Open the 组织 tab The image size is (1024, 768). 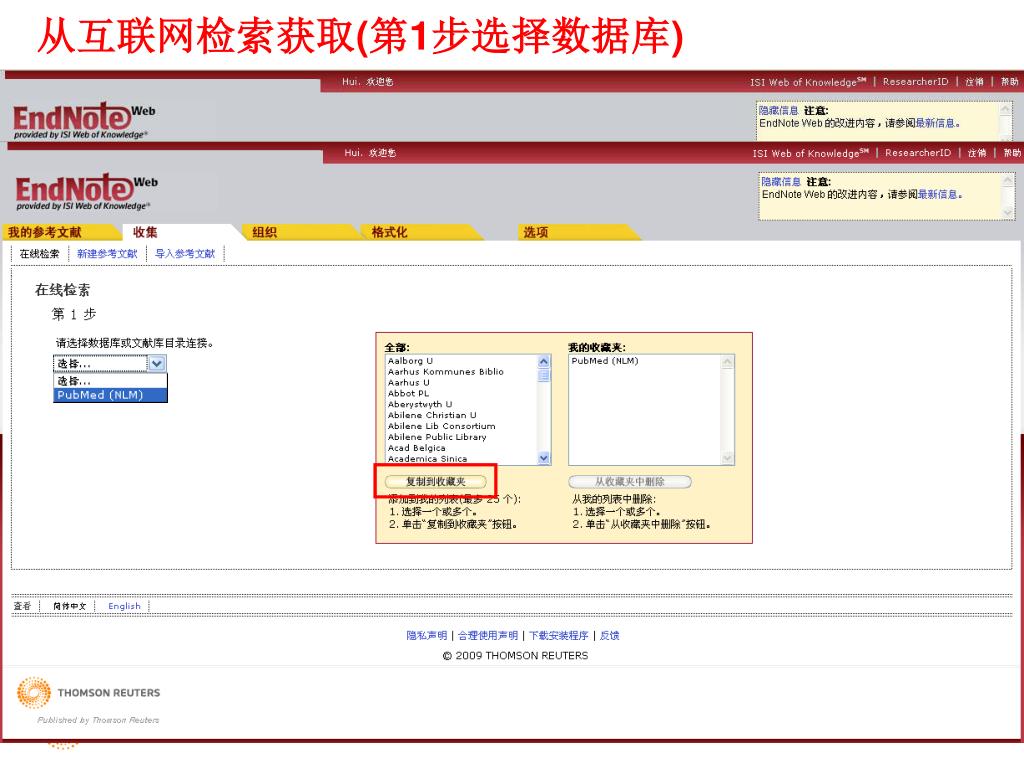click(264, 232)
